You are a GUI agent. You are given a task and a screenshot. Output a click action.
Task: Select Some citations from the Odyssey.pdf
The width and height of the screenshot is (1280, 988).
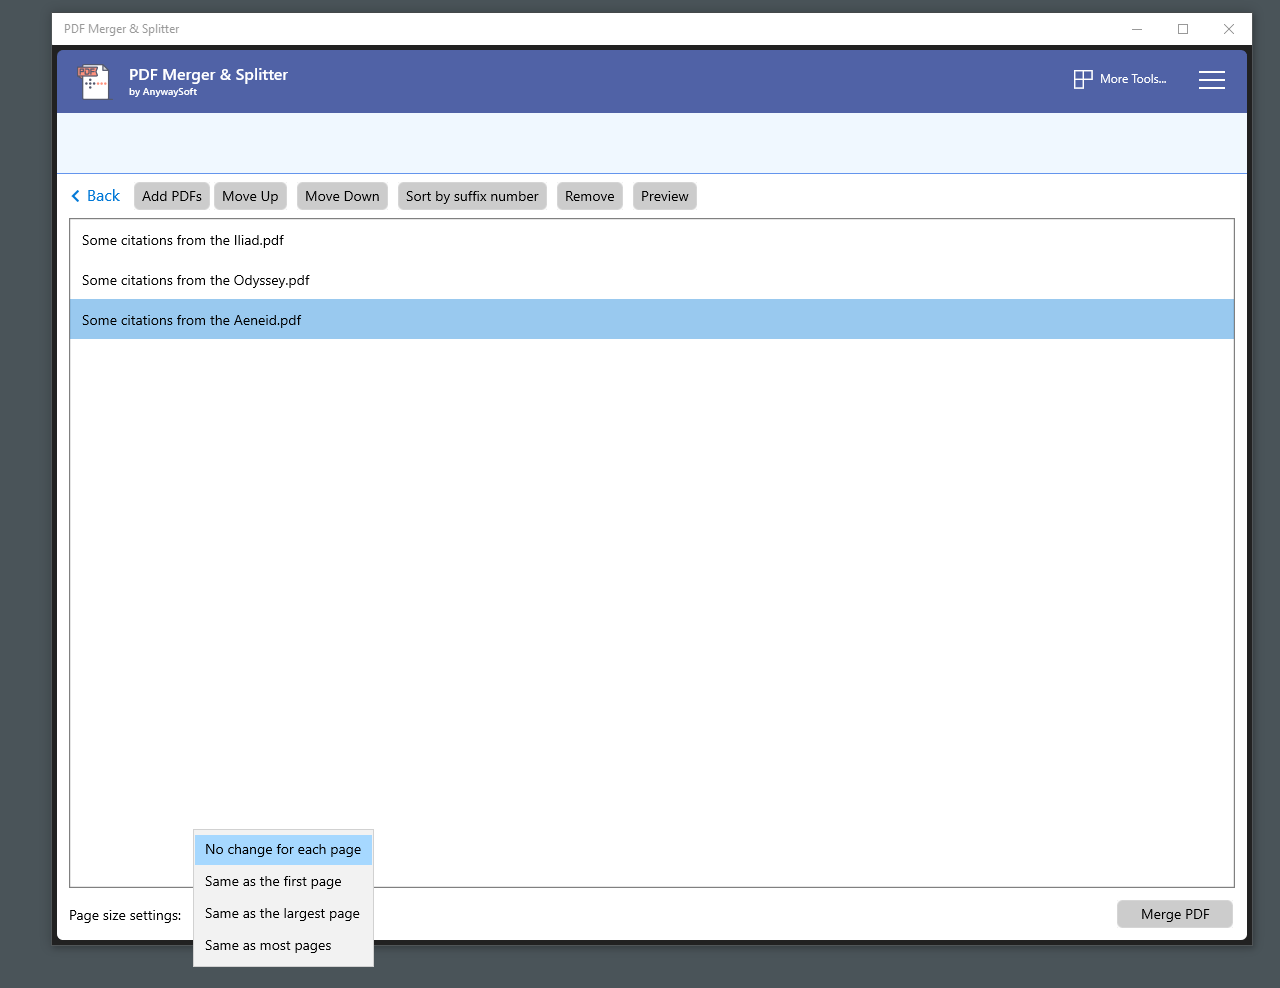(652, 280)
